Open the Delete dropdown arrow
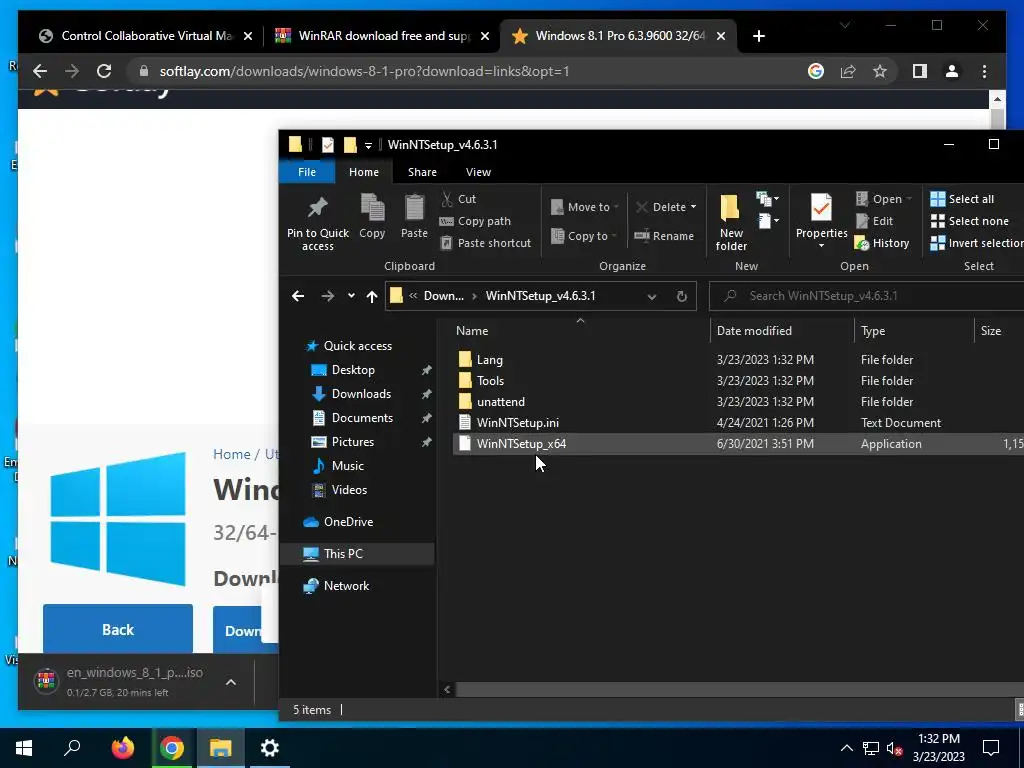The width and height of the screenshot is (1024, 768). point(693,207)
